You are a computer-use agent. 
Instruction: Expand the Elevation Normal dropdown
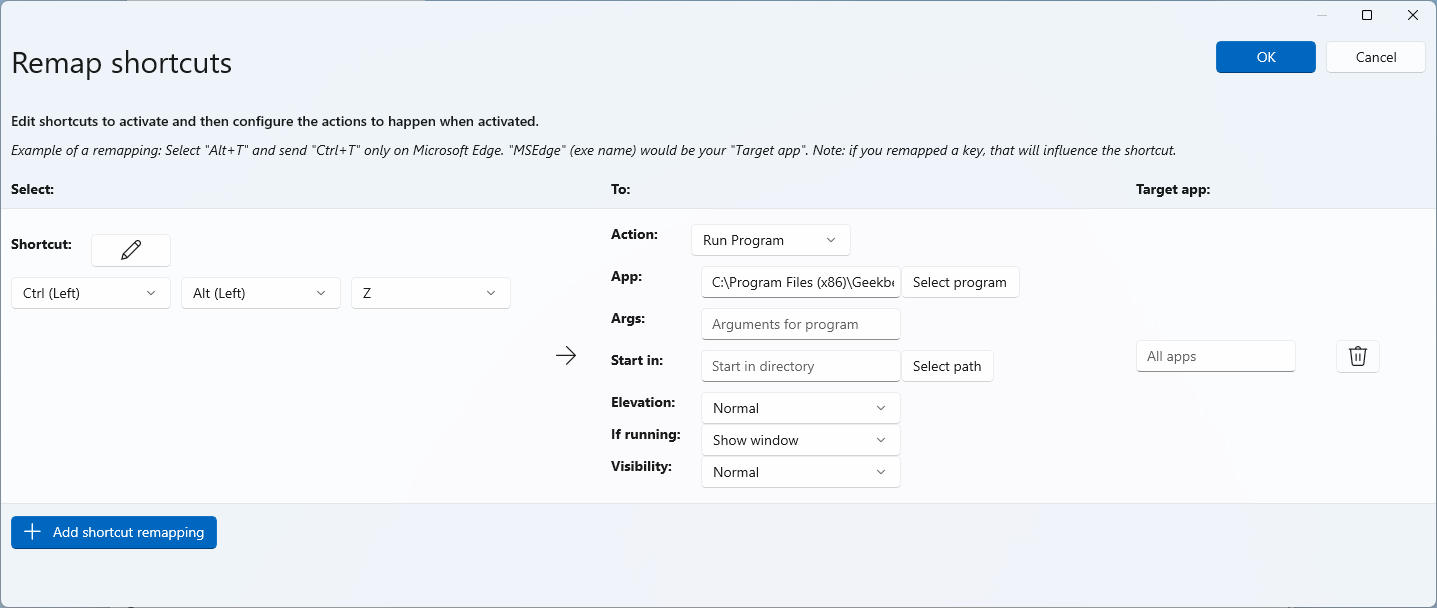tap(800, 408)
